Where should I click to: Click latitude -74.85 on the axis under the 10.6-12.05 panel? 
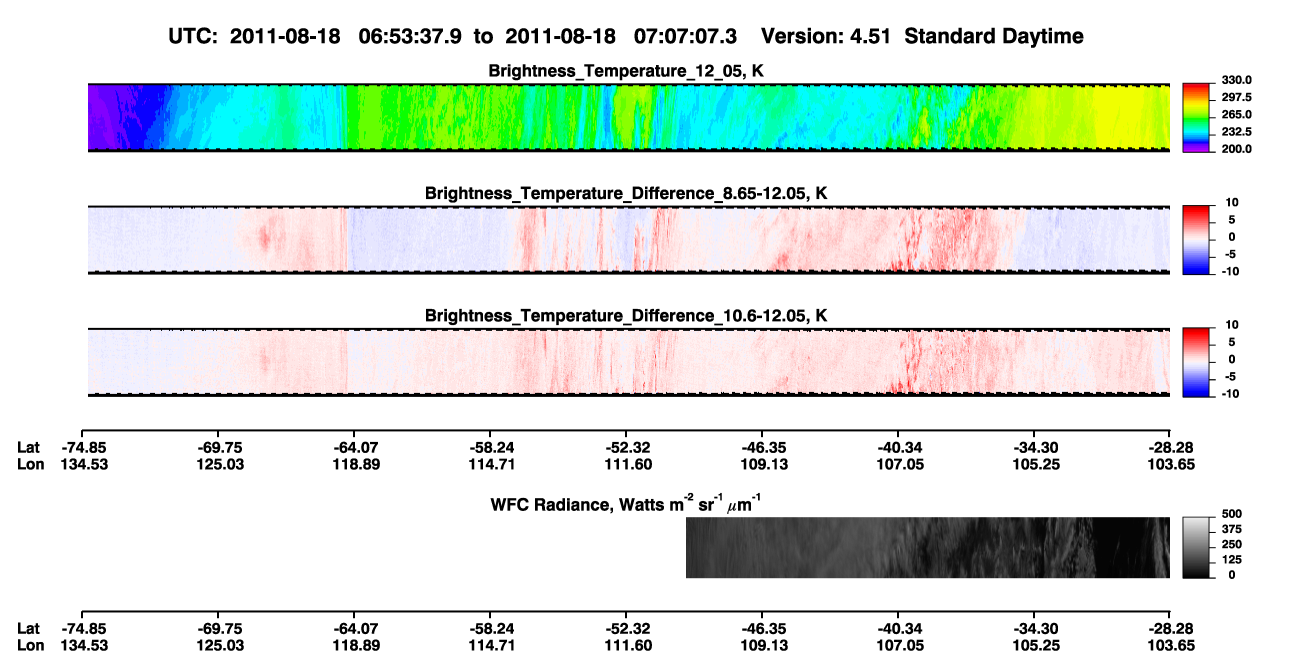[x=84, y=447]
